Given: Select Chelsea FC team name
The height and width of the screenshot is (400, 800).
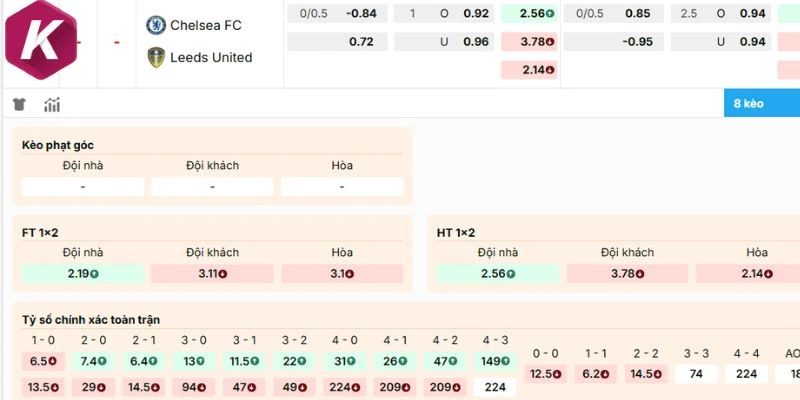Looking at the screenshot, I should click(206, 25).
